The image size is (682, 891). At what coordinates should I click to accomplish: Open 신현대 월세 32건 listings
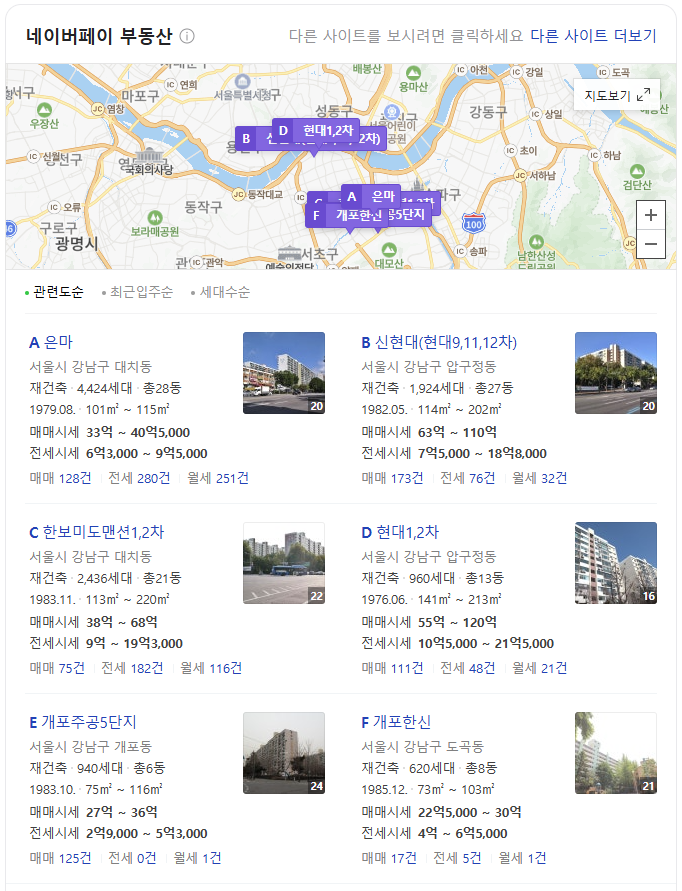point(540,478)
